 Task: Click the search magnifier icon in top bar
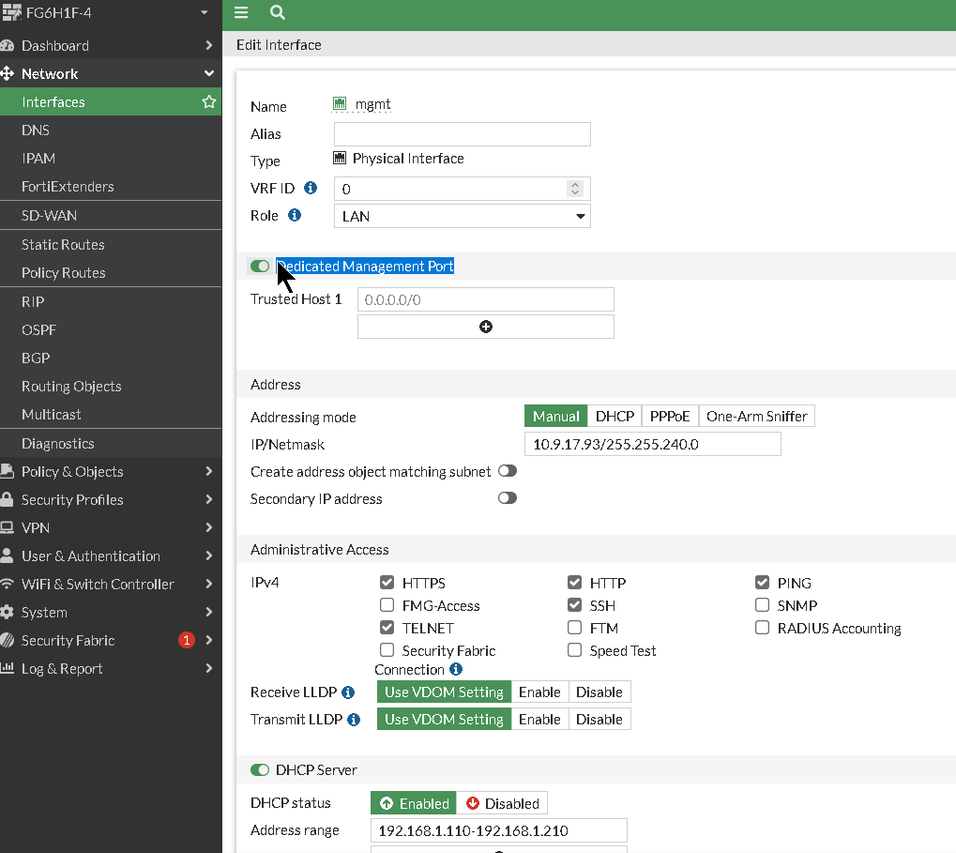click(277, 13)
